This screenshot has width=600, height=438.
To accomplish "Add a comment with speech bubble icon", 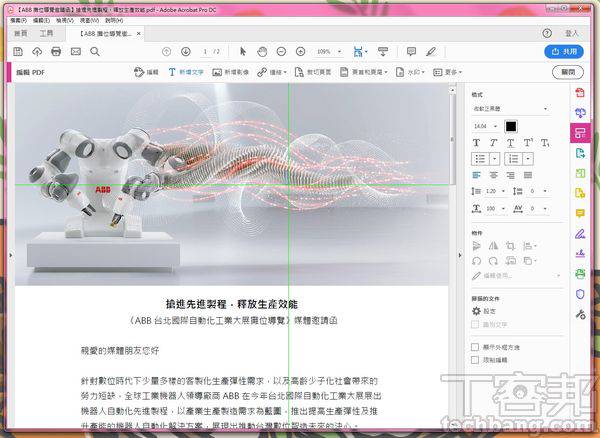I will point(411,51).
